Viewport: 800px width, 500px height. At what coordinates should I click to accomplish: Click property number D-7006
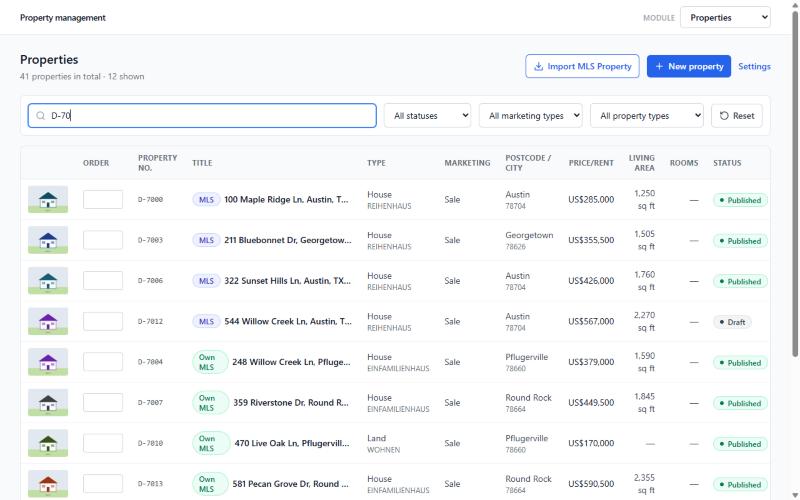(151, 281)
